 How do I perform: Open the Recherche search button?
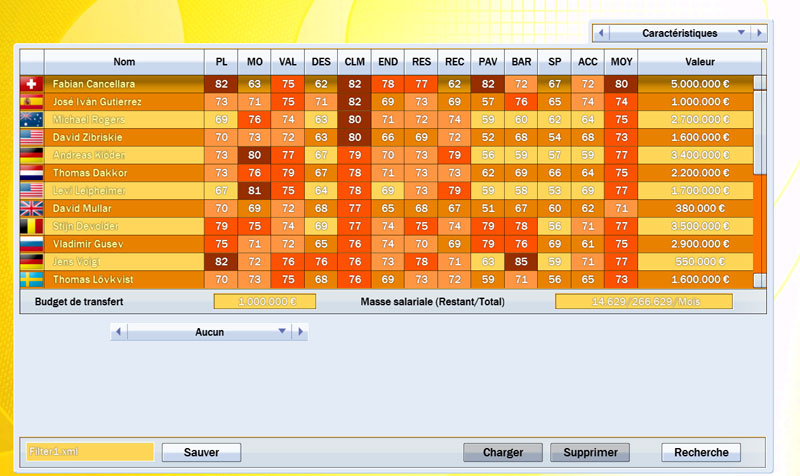coord(701,453)
